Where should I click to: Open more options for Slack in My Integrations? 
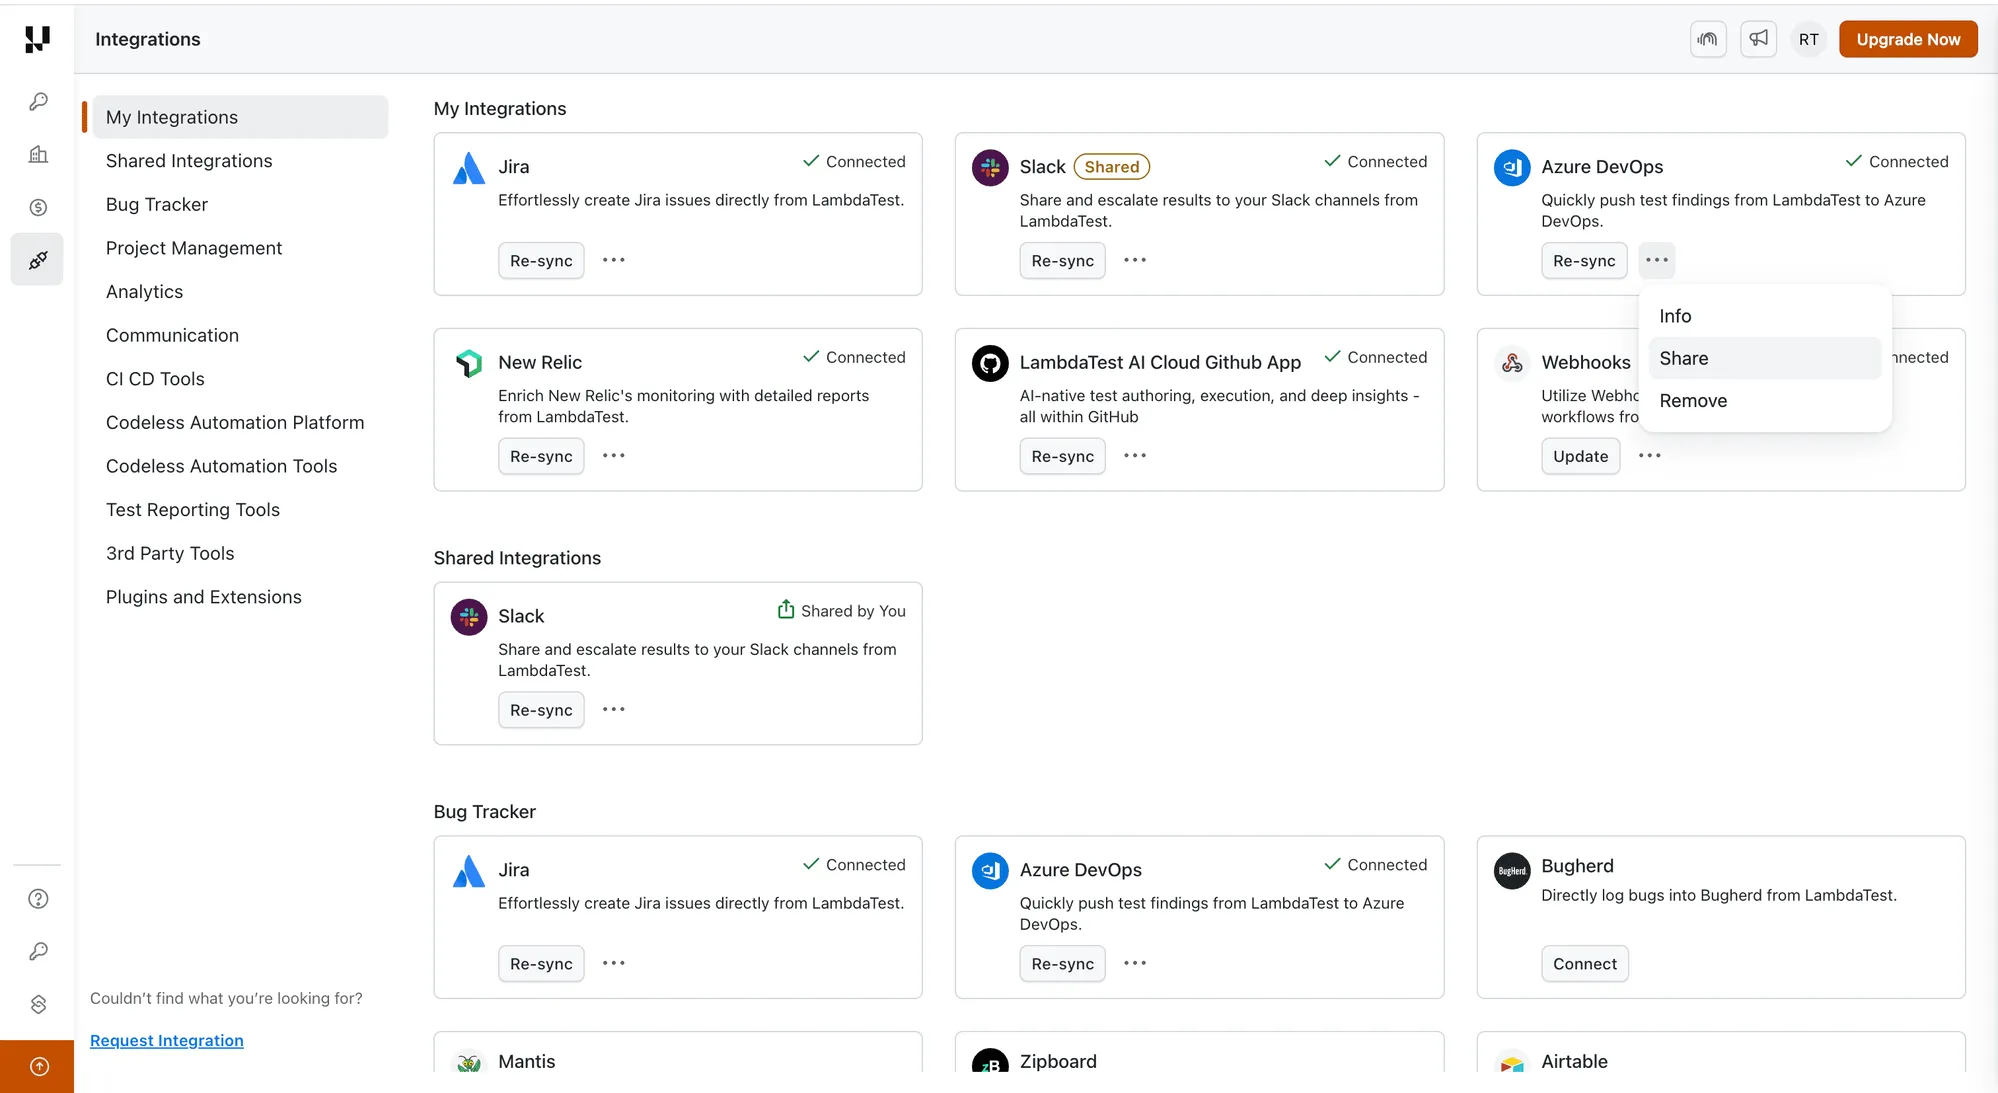tap(1135, 260)
